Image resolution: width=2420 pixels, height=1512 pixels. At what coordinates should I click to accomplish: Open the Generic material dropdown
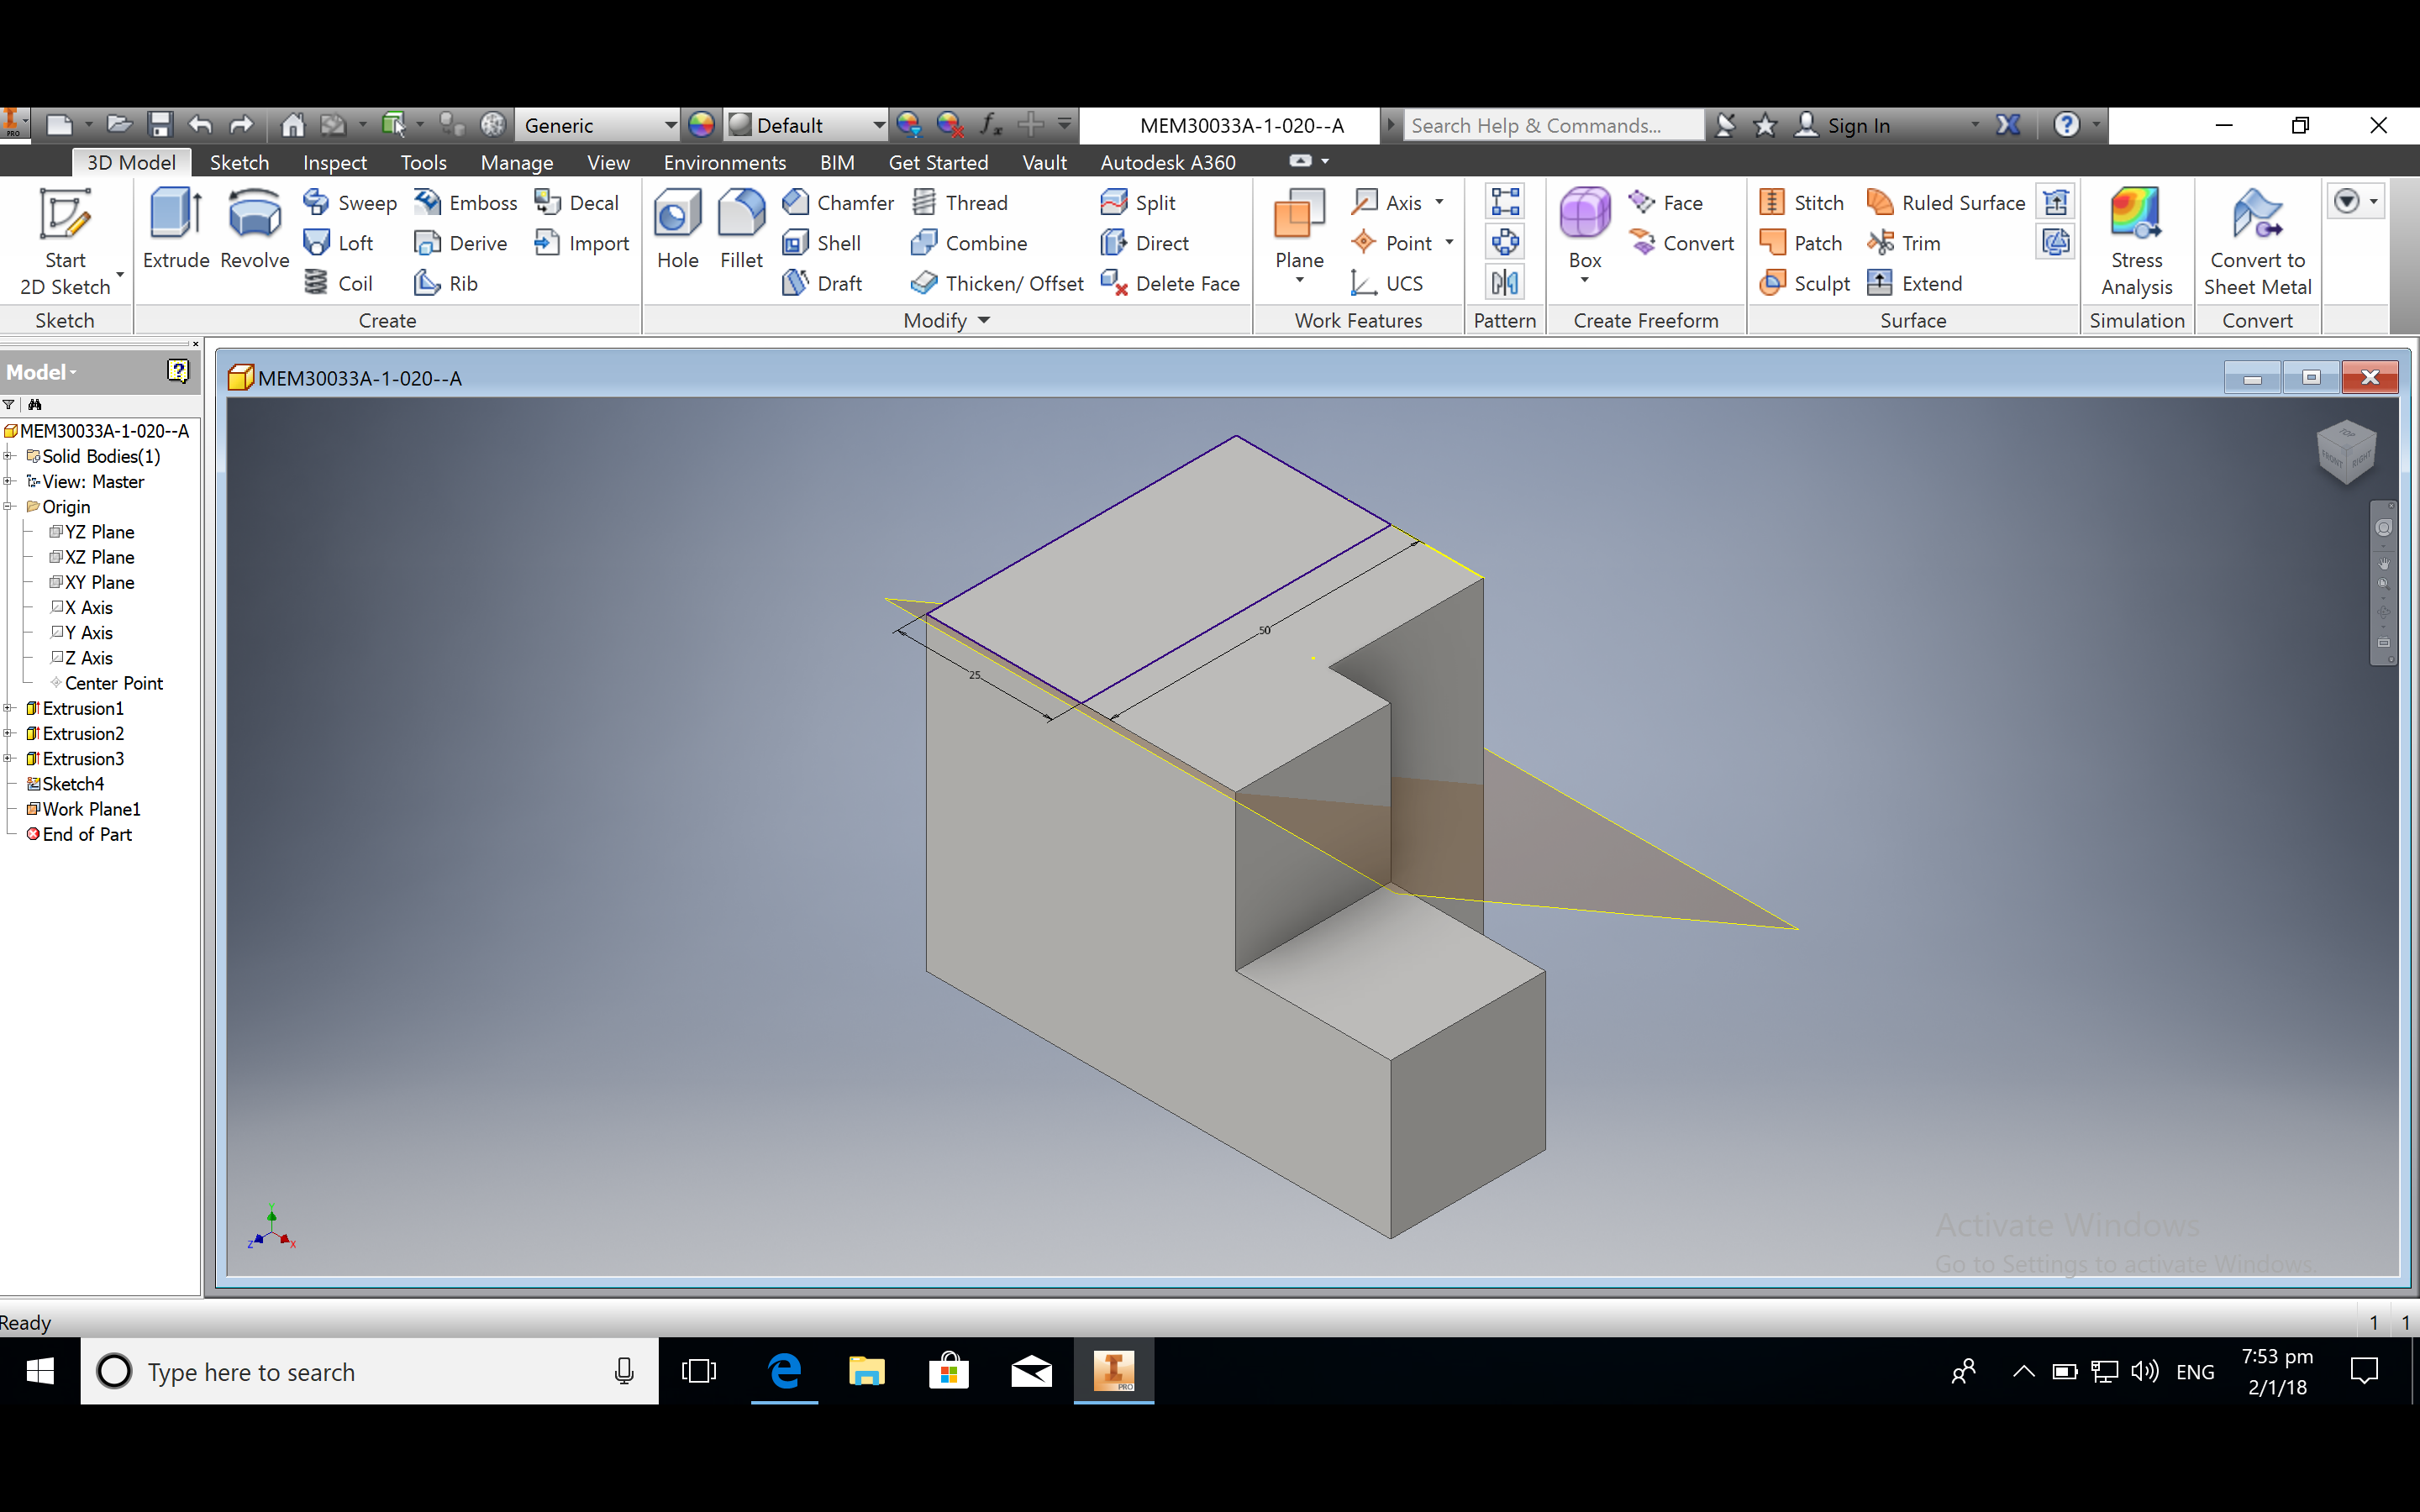click(669, 125)
